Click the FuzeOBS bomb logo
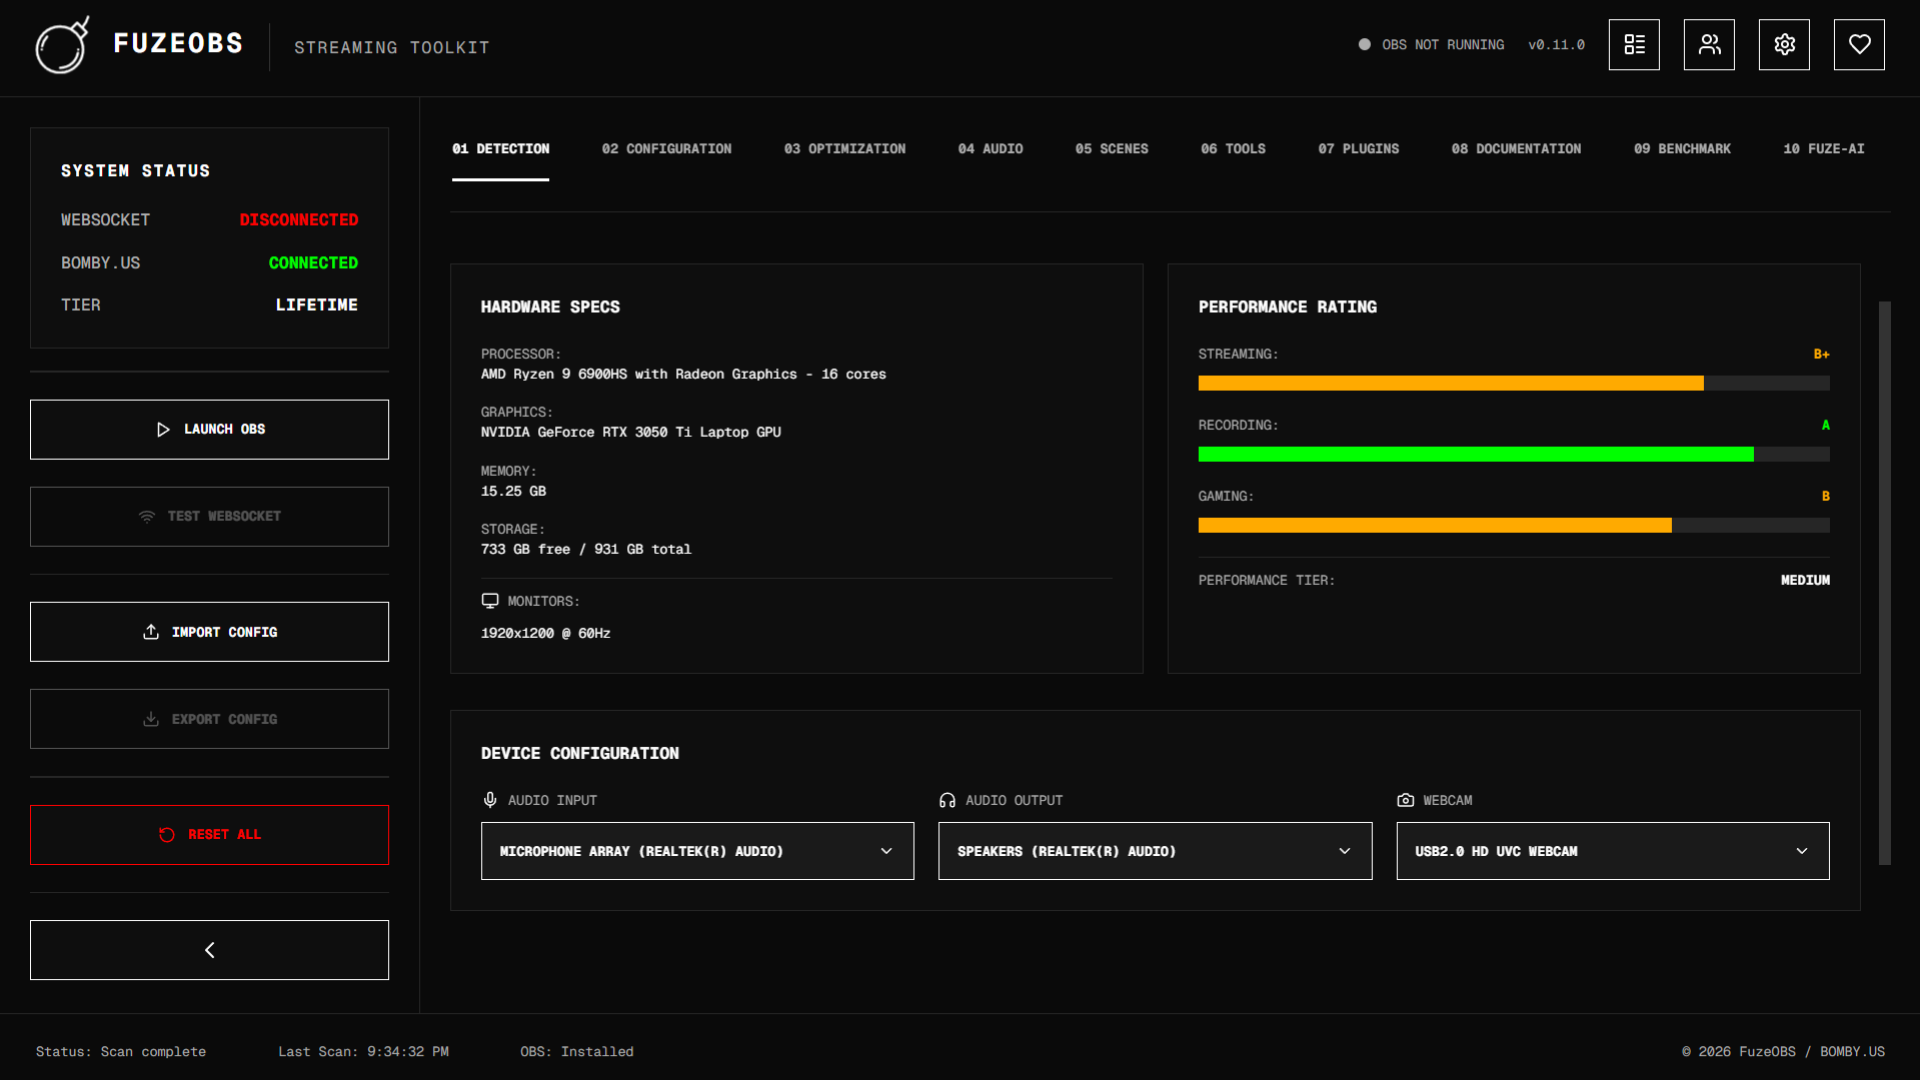 [x=62, y=45]
